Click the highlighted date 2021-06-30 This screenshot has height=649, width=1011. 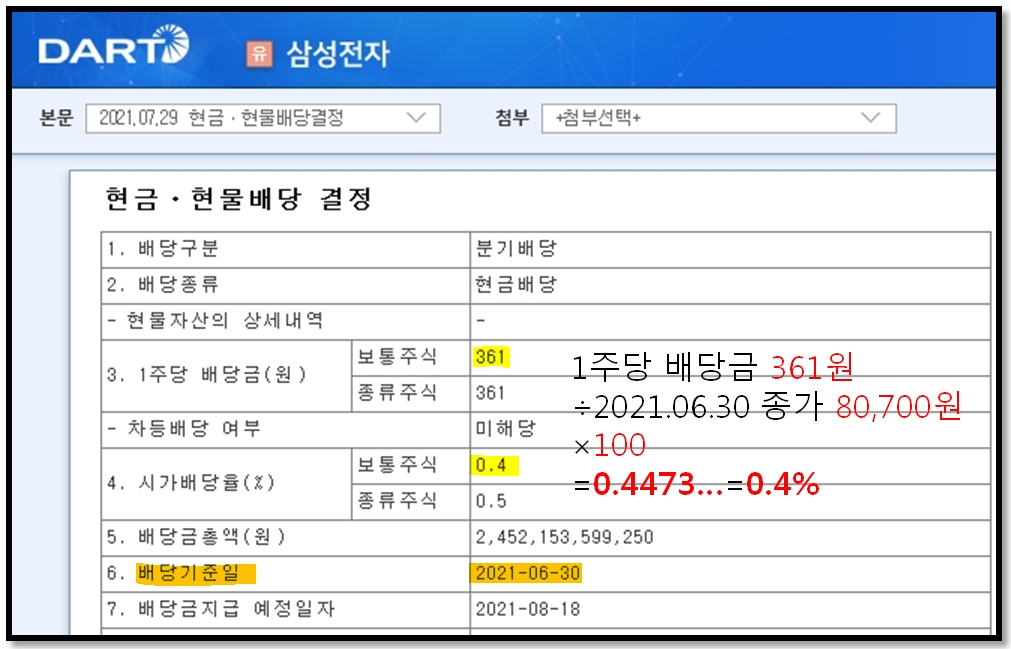pos(527,574)
